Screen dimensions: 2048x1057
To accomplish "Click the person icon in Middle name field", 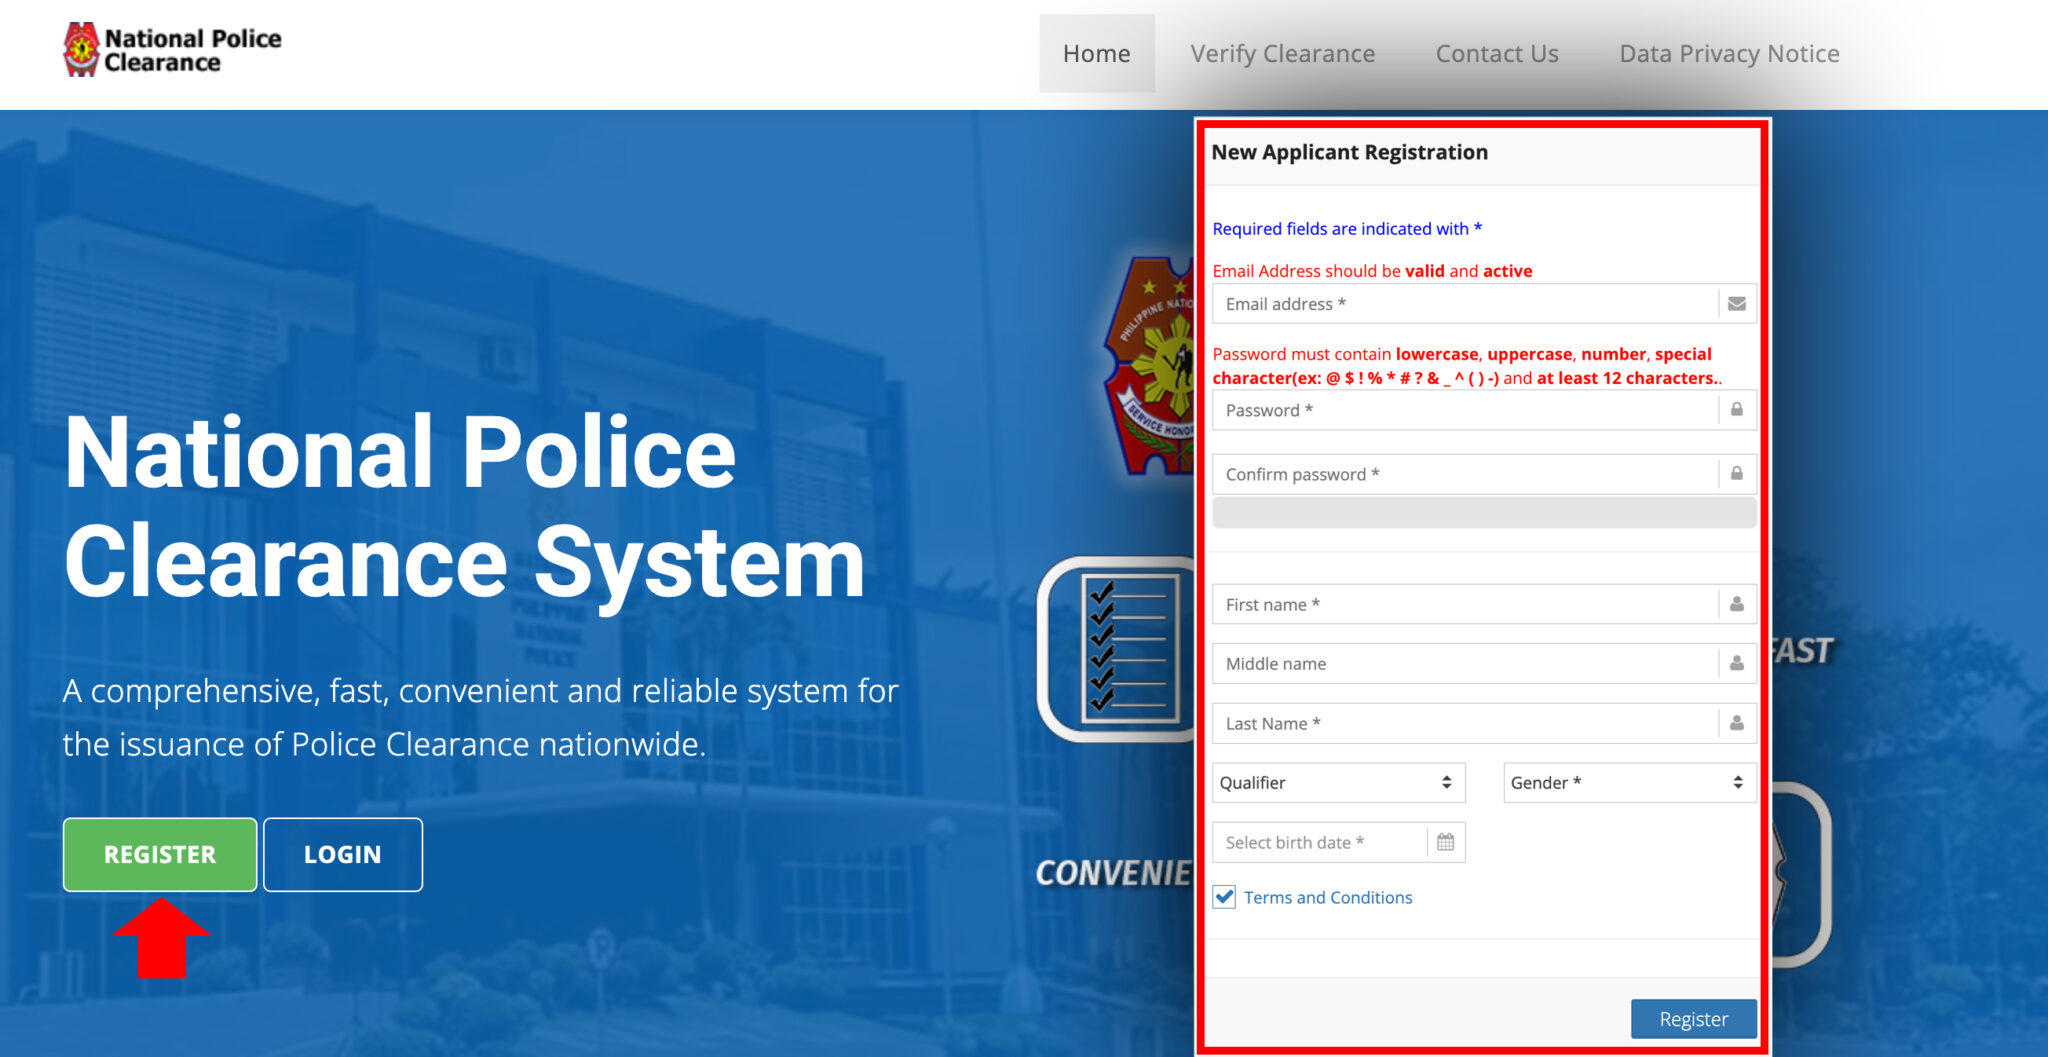I will click(1738, 663).
